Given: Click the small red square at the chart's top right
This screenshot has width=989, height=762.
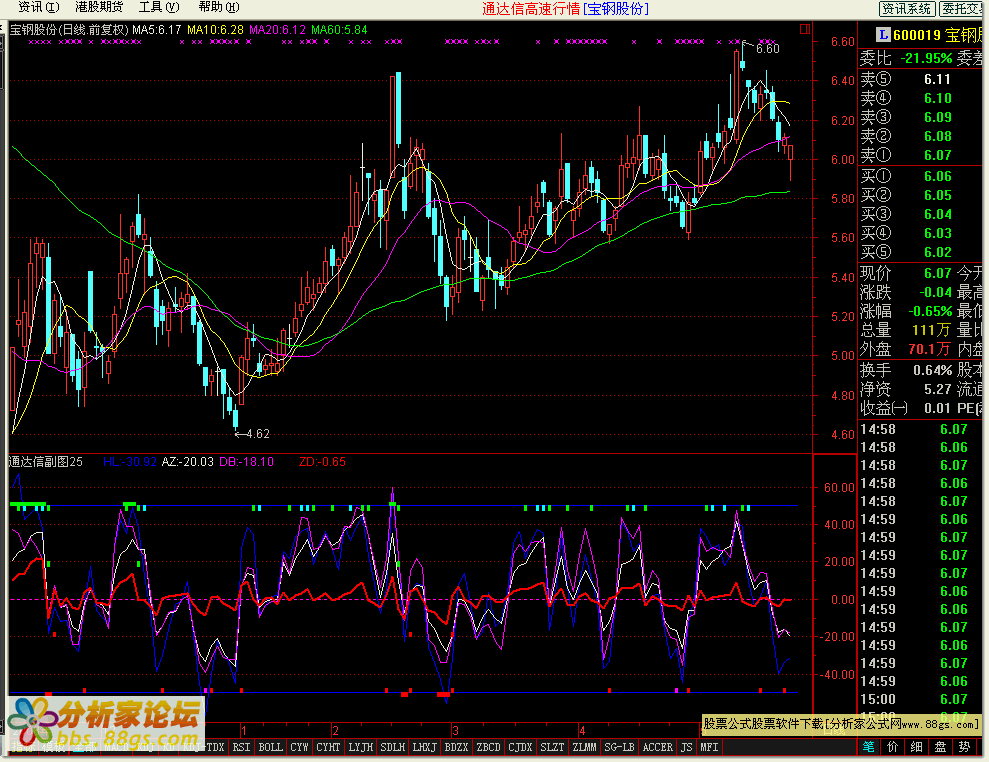Looking at the screenshot, I should pyautogui.click(x=804, y=29).
